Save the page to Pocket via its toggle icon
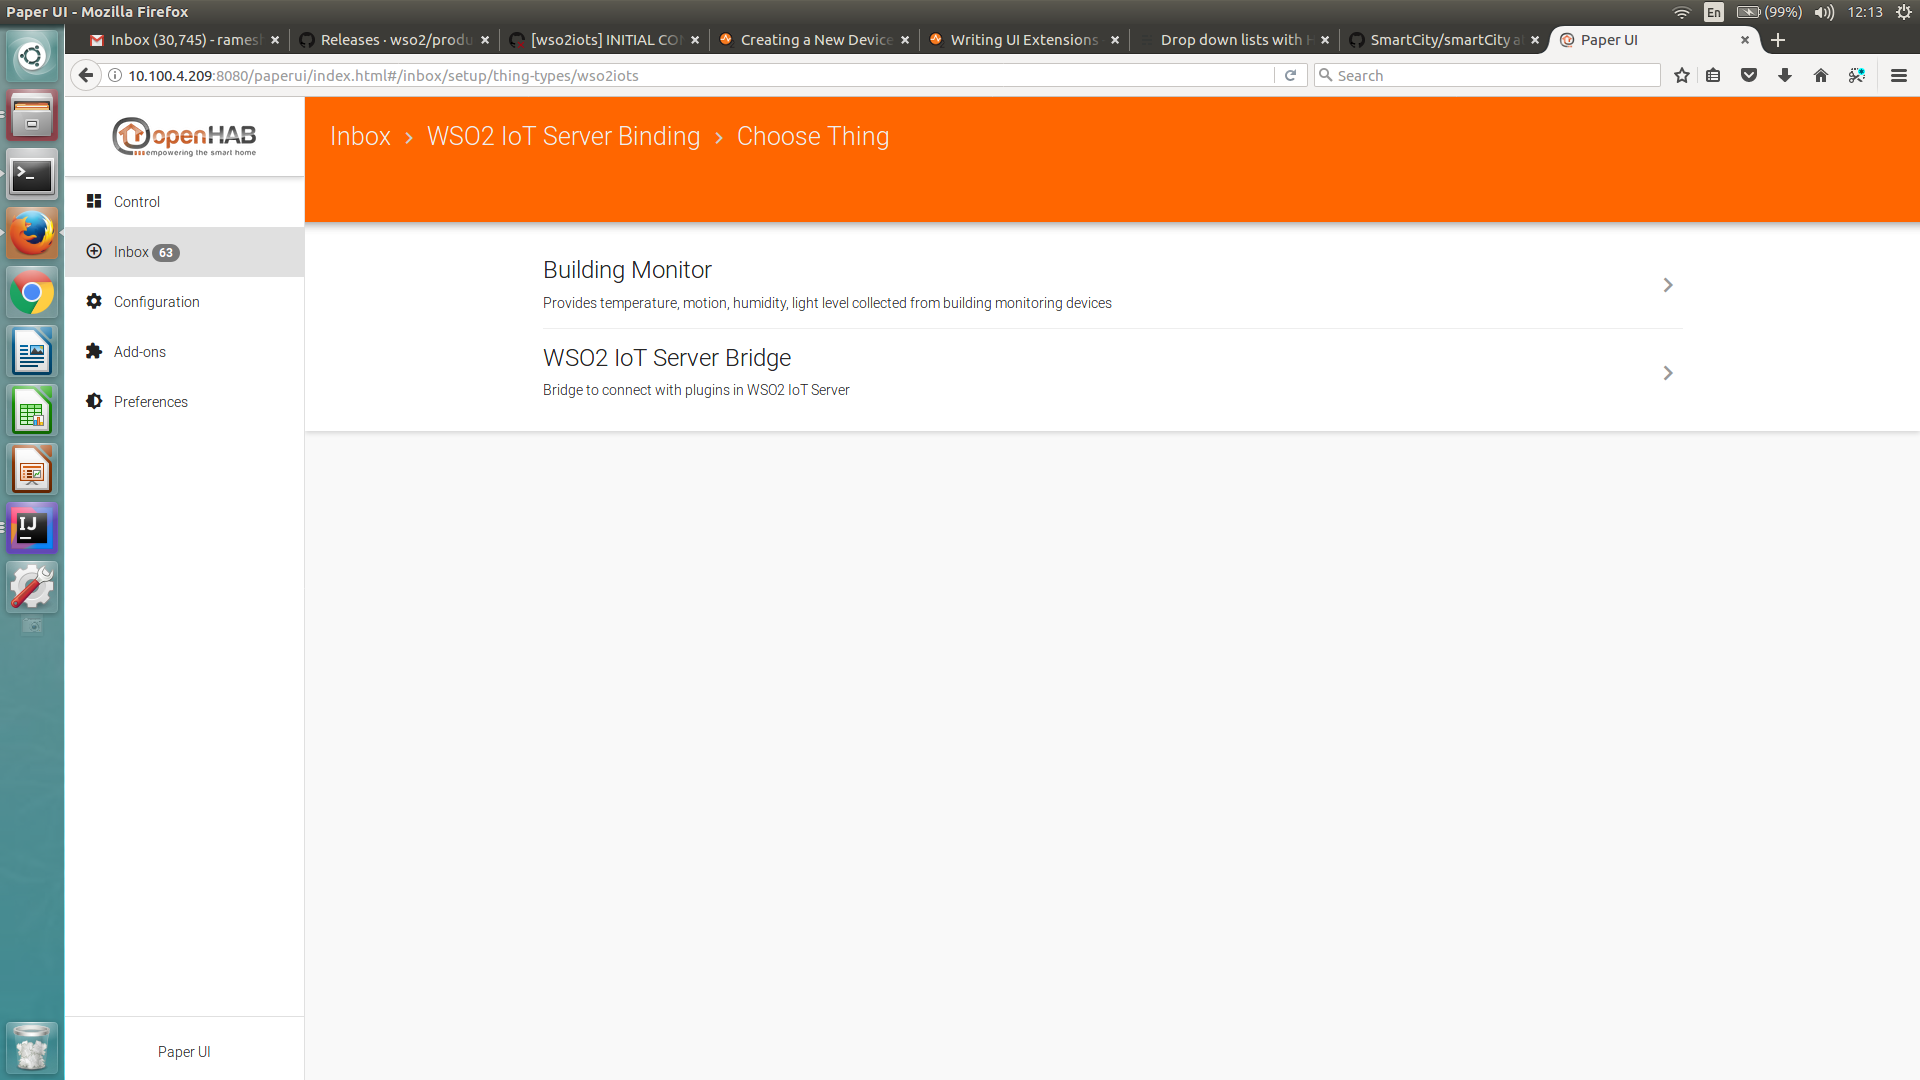 click(1749, 75)
